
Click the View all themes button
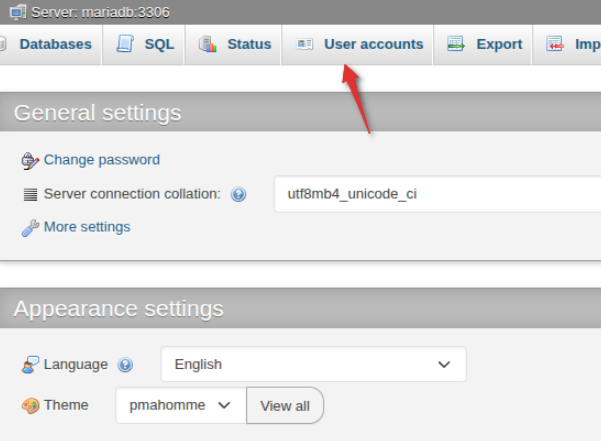tap(285, 406)
